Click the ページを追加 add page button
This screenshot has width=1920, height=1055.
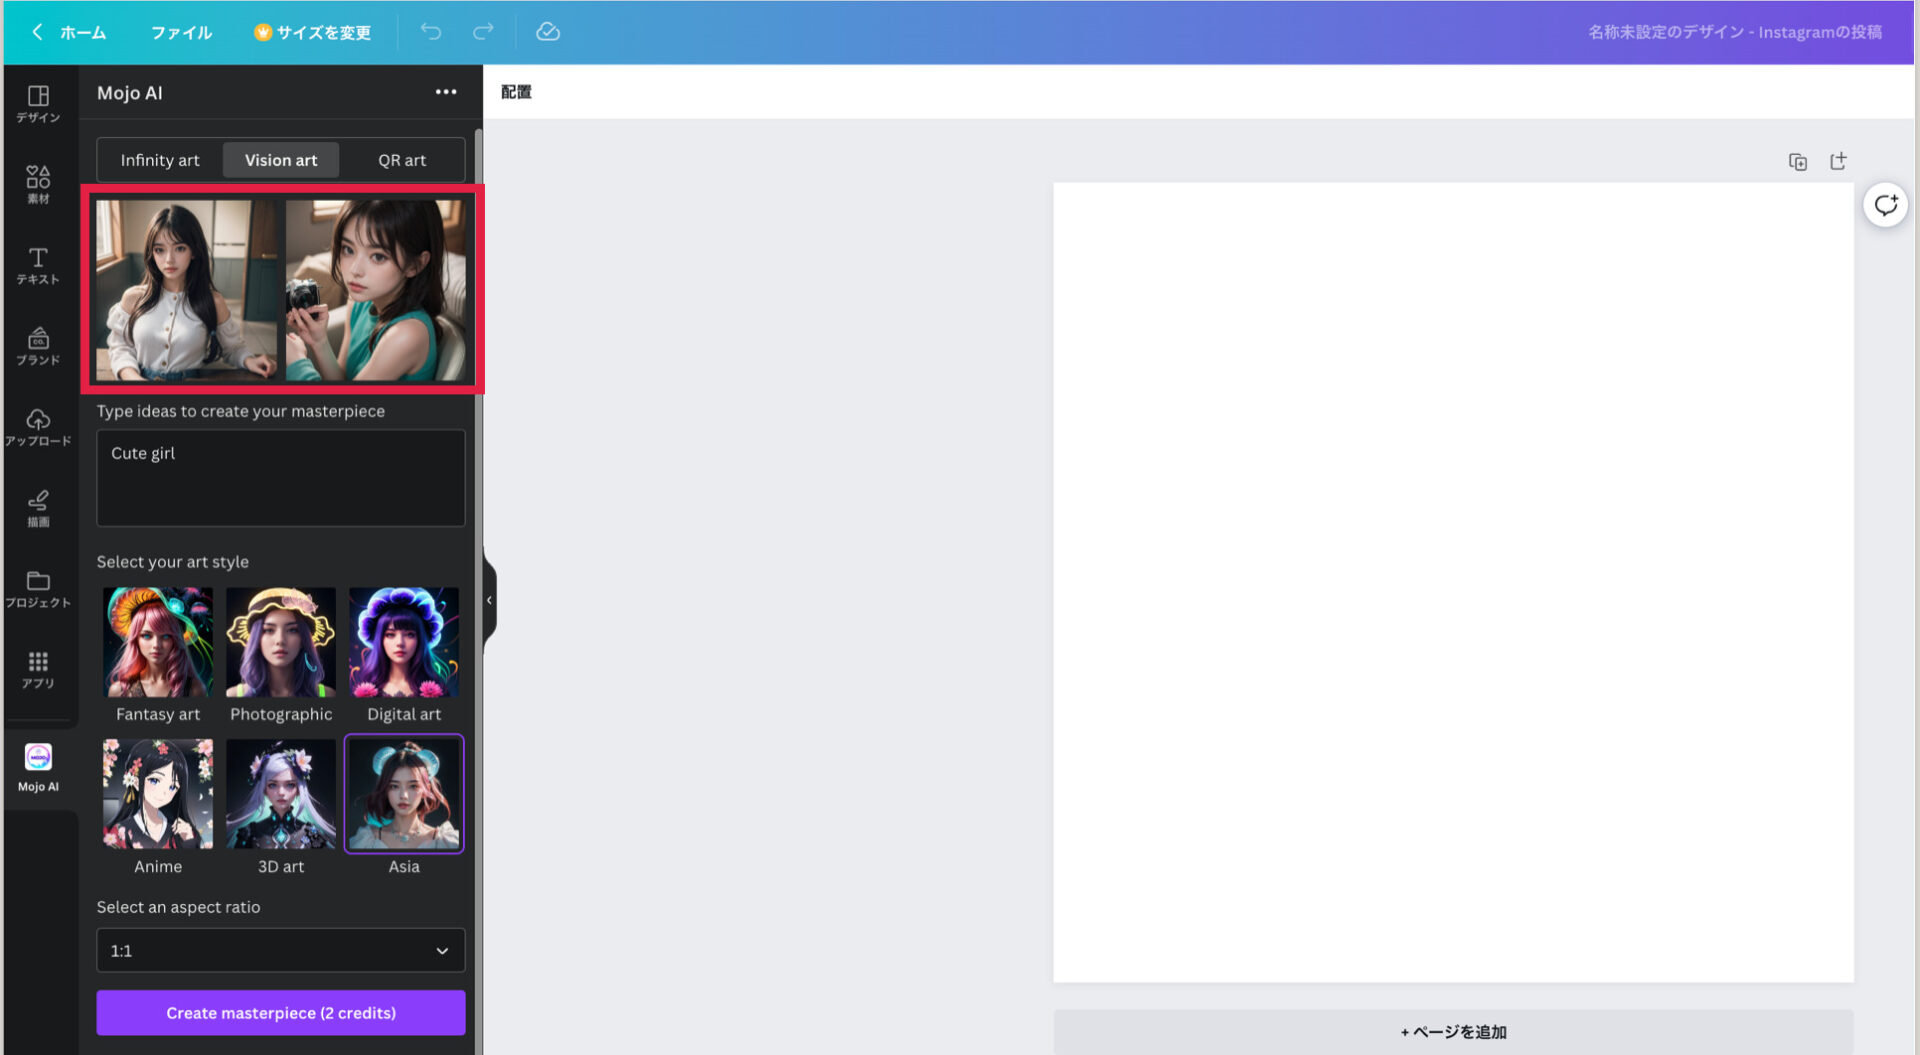[1453, 1032]
